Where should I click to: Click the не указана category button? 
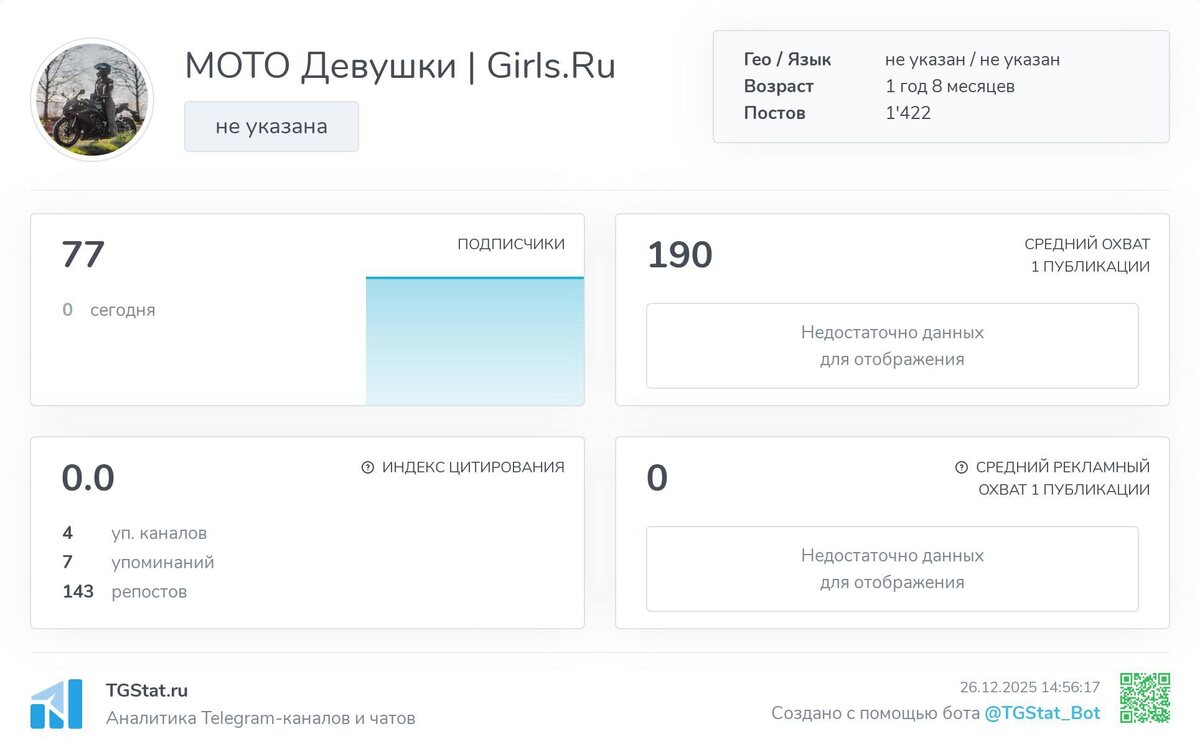click(271, 126)
